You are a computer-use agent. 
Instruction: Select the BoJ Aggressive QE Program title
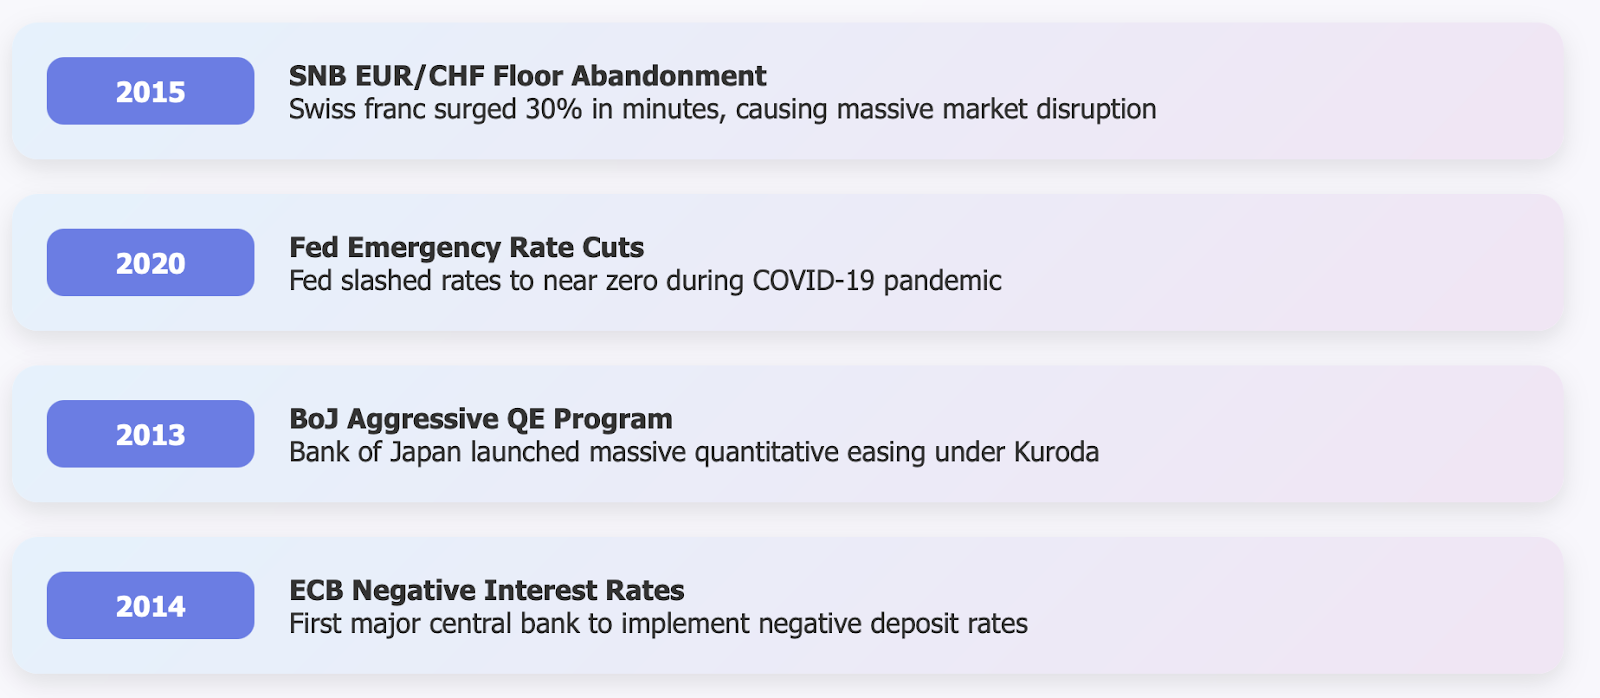tap(480, 419)
